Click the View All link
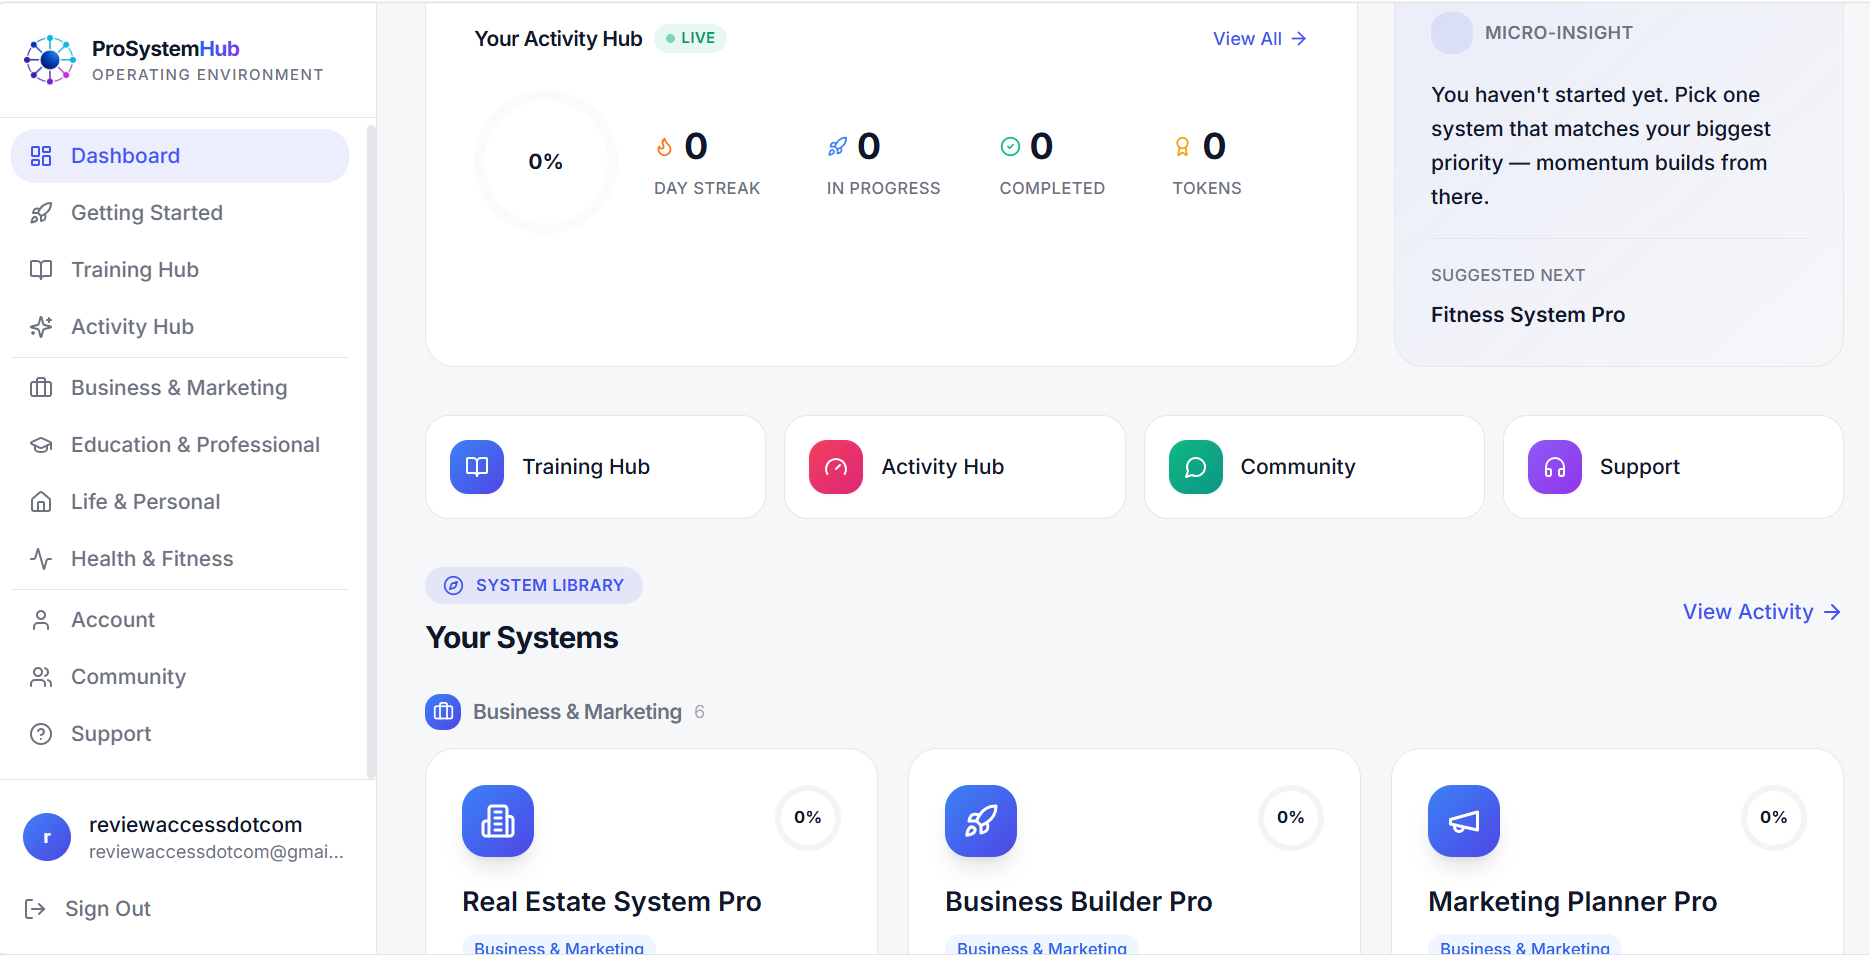Viewport: 1870px width, 955px height. pos(1260,39)
